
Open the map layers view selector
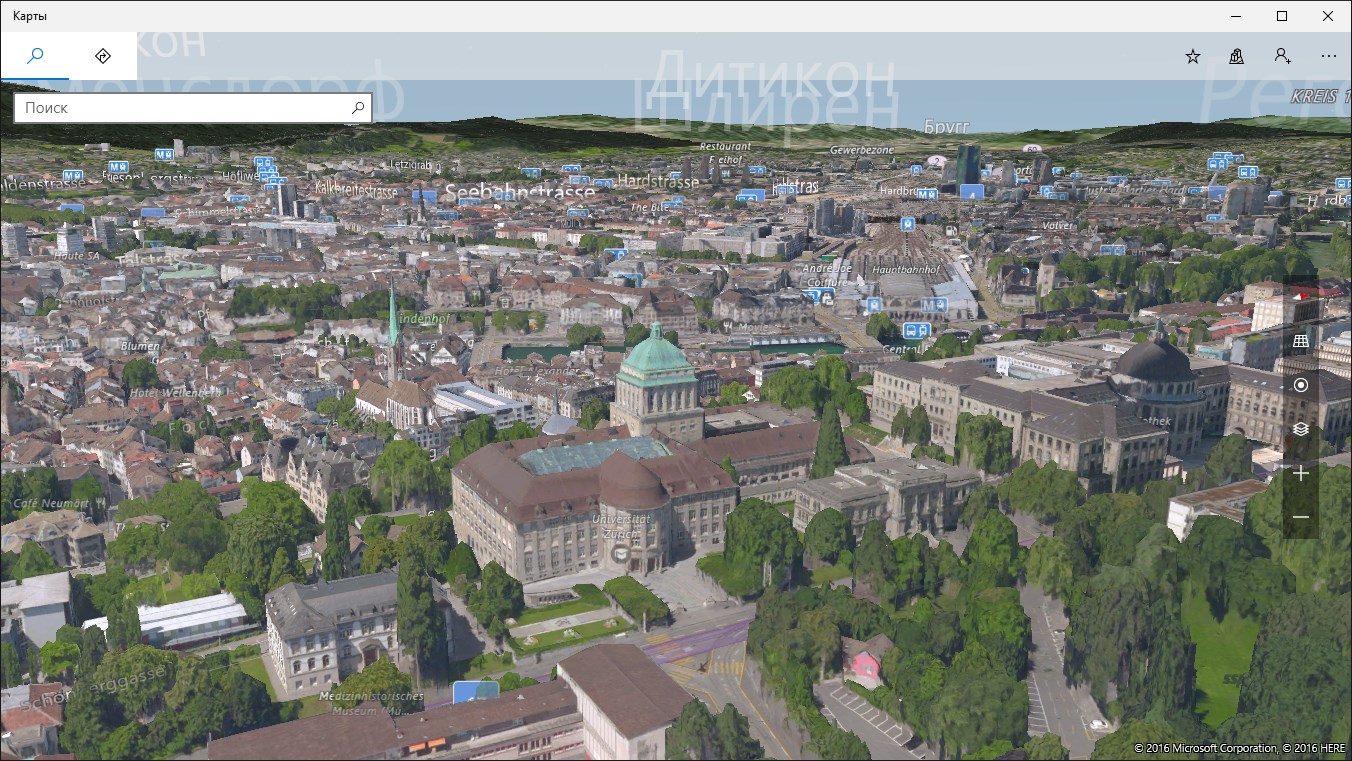(x=1301, y=429)
